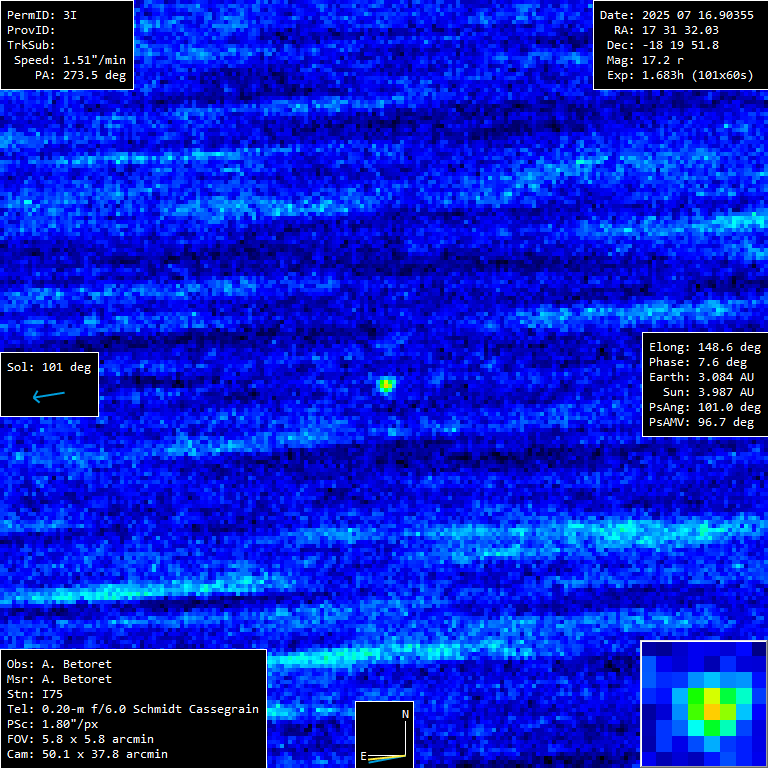Click the 'RA: 17 31 32.03' line
The image size is (768, 768).
(666, 30)
